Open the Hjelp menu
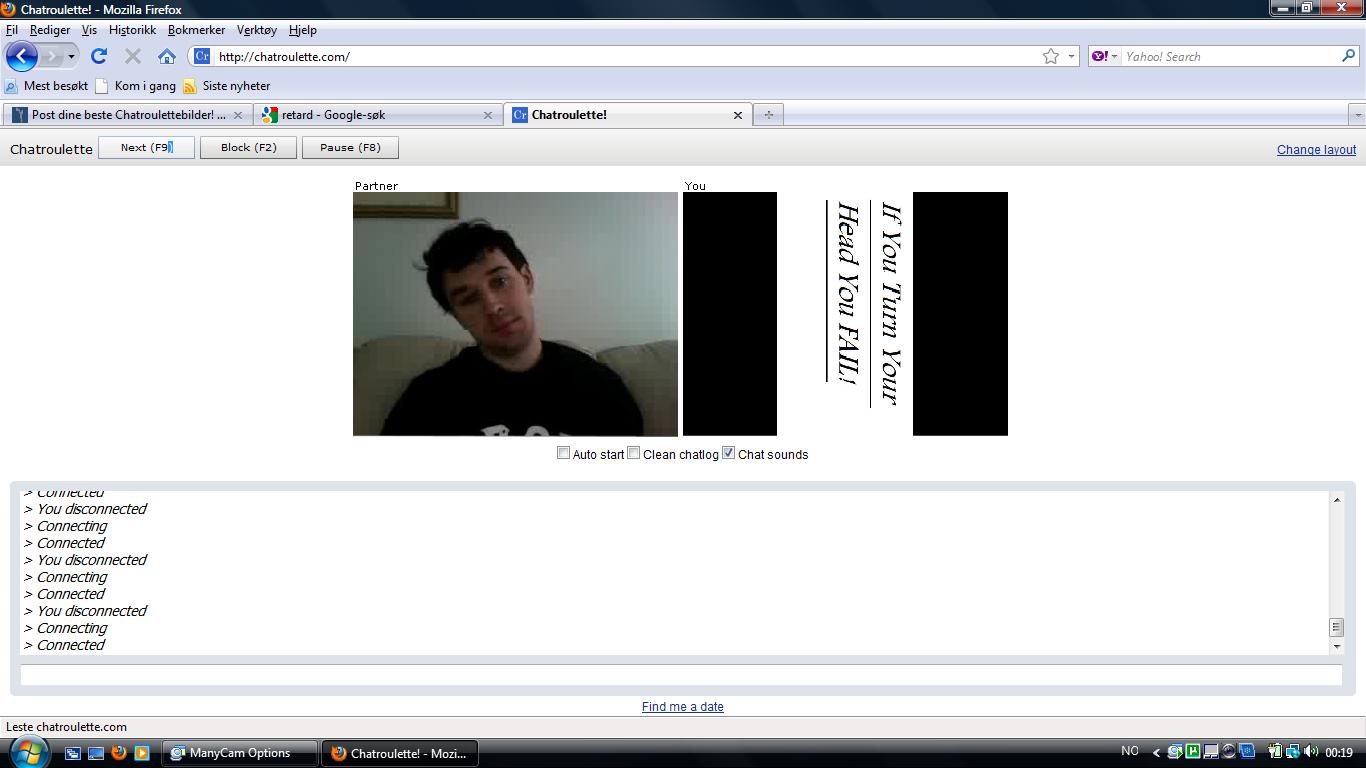The image size is (1366, 768). 303,30
